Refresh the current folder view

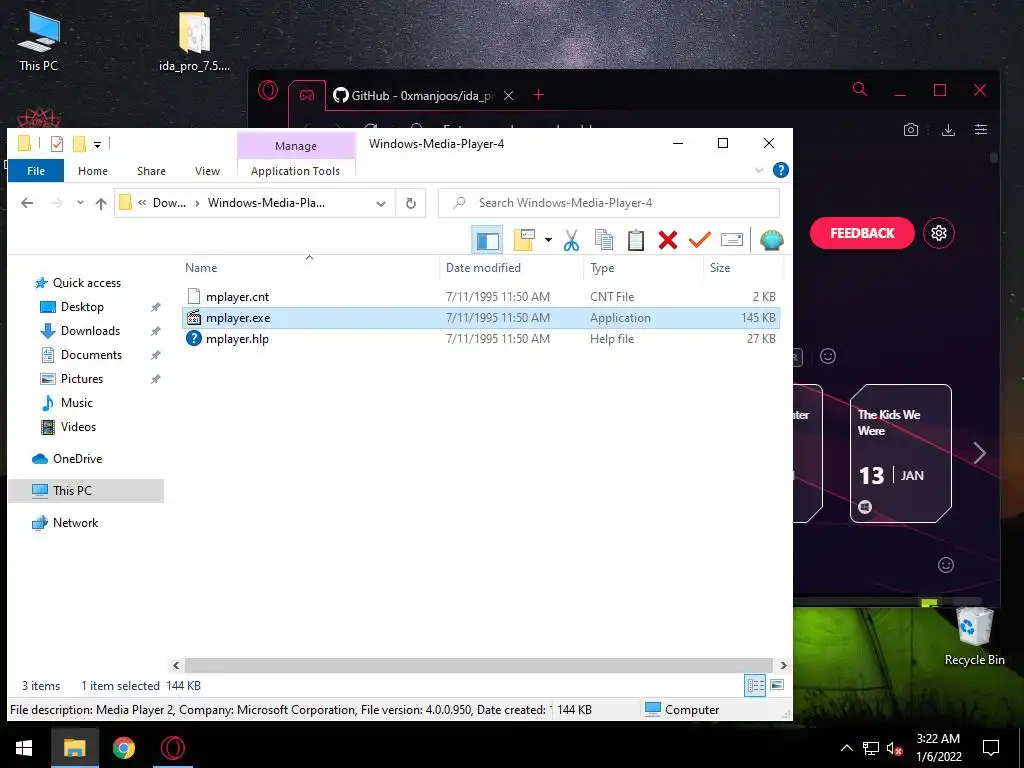click(x=411, y=203)
